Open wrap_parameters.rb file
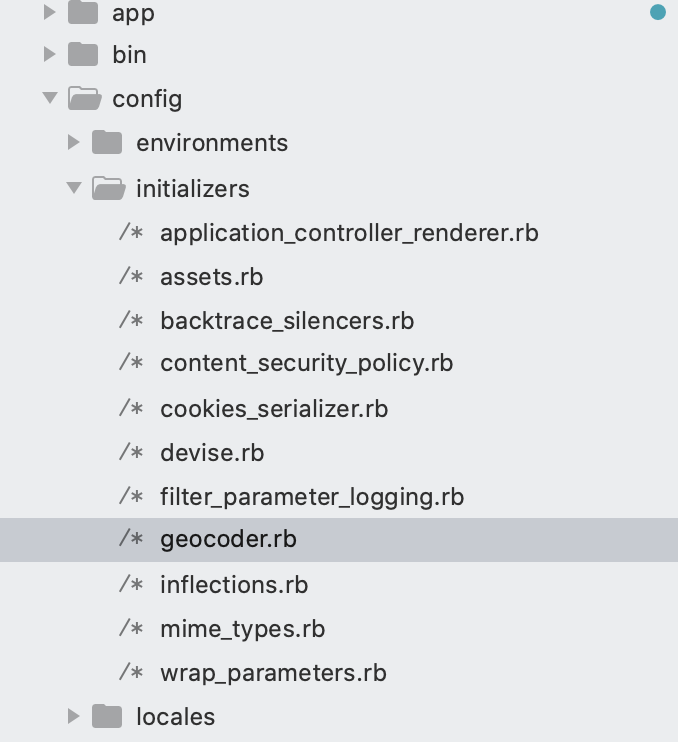Screen dimensions: 678x742 273,673
